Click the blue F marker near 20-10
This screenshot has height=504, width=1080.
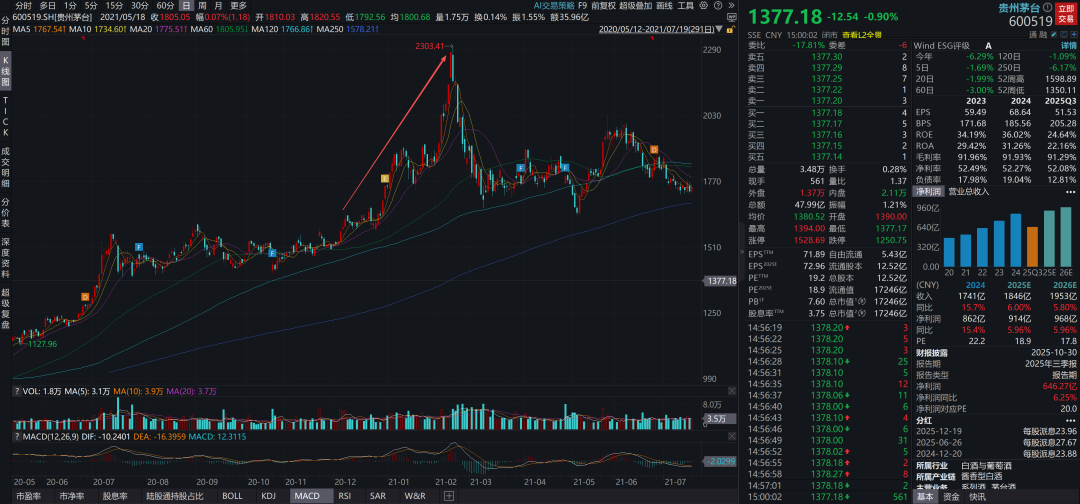point(273,253)
